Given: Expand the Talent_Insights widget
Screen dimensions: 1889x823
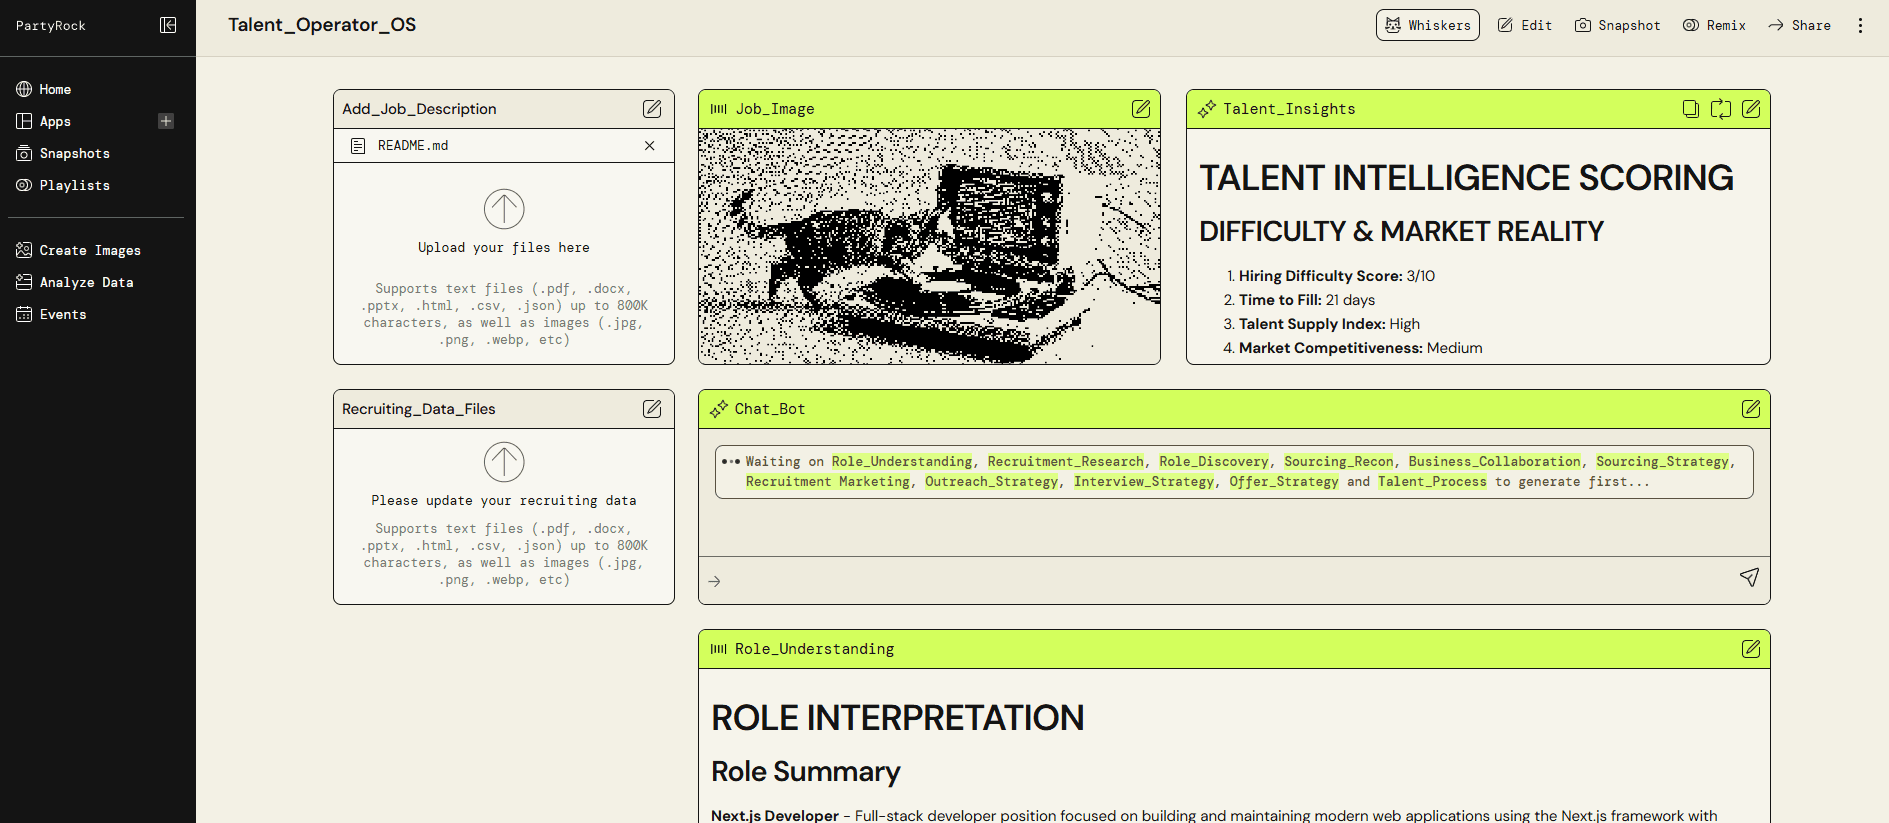Looking at the screenshot, I should click(1721, 108).
